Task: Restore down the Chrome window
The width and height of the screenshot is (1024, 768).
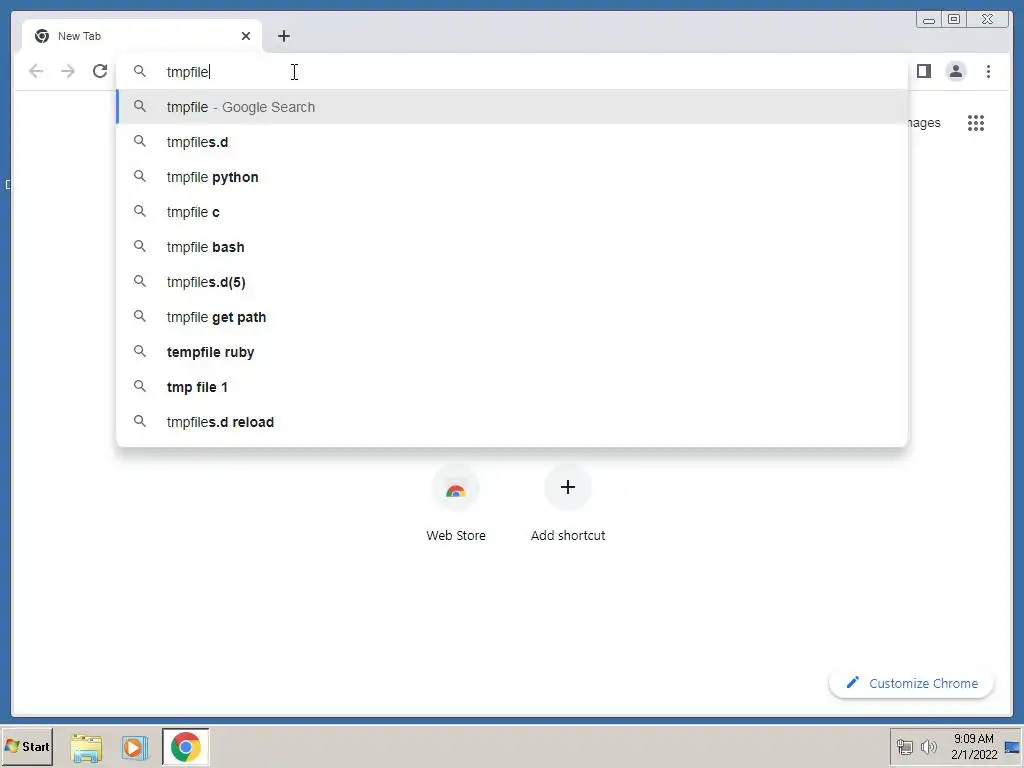Action: click(x=954, y=20)
